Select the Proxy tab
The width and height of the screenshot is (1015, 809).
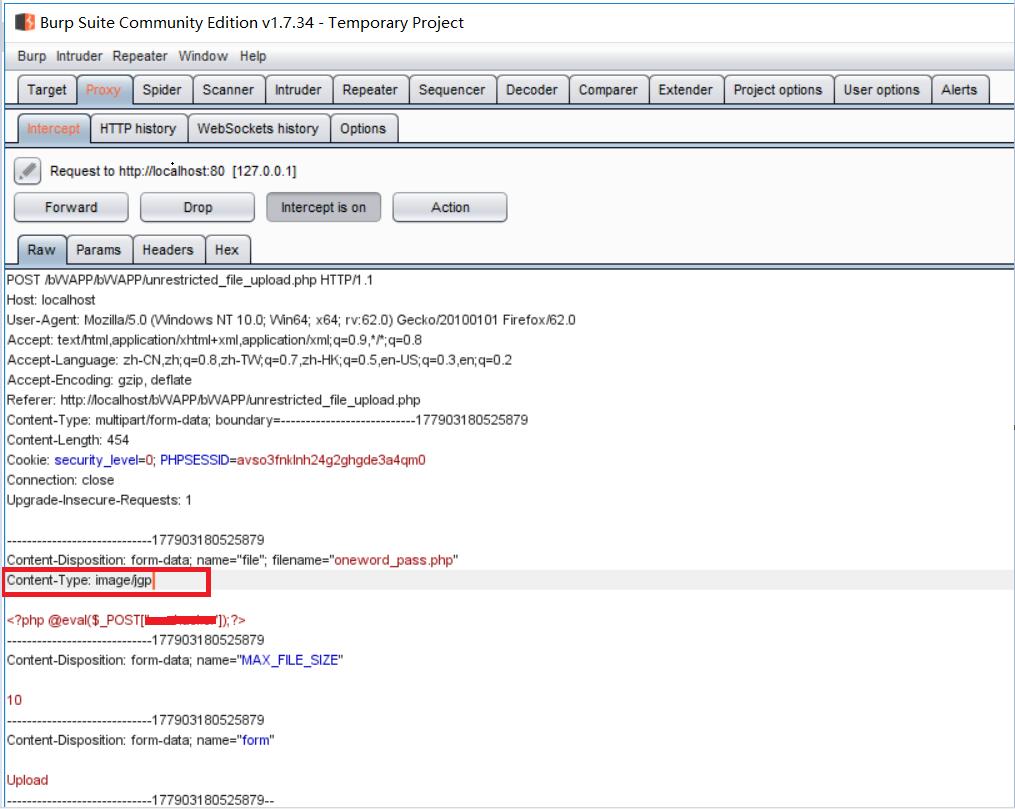[104, 90]
